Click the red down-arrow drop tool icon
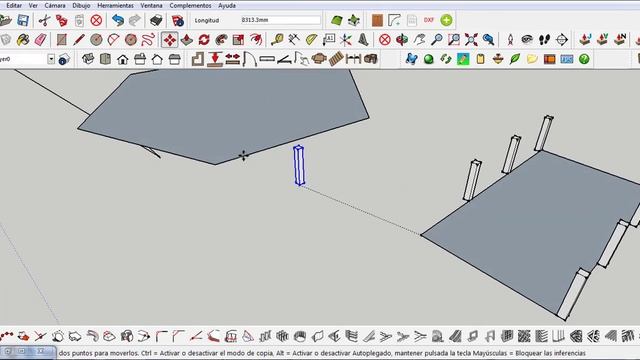The image size is (640, 360). [215, 59]
